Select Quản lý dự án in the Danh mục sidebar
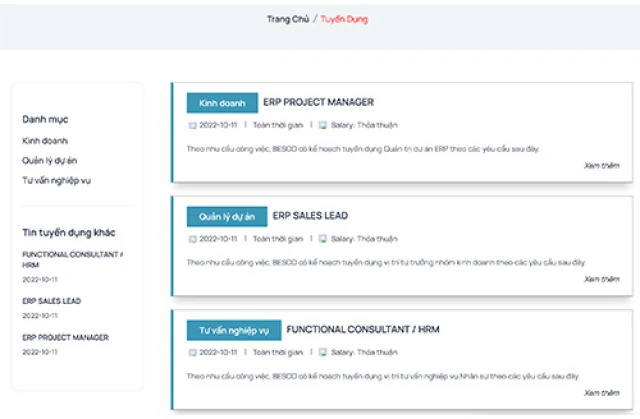The width and height of the screenshot is (640, 419). click(x=50, y=160)
